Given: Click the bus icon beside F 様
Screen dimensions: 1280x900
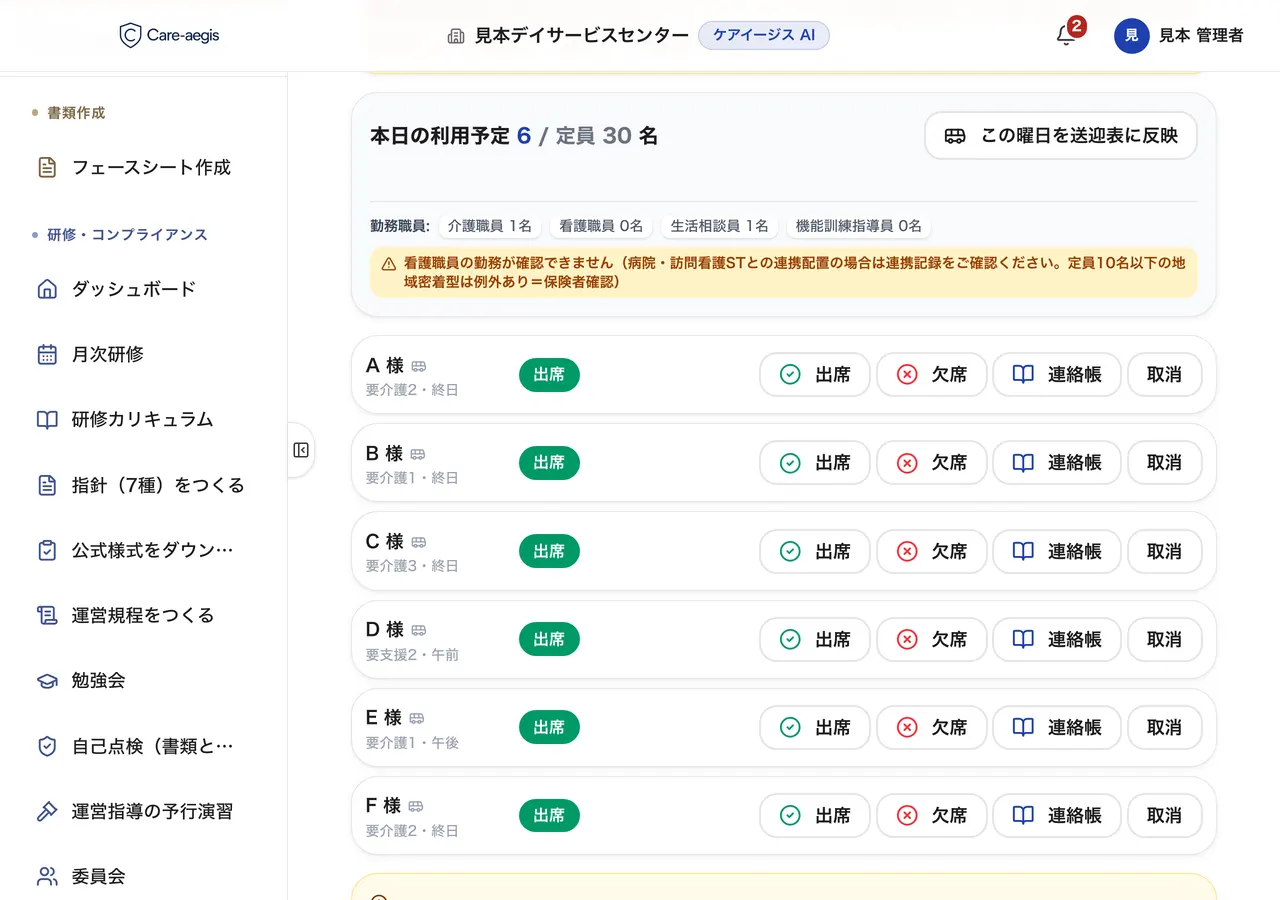Looking at the screenshot, I should (x=416, y=807).
